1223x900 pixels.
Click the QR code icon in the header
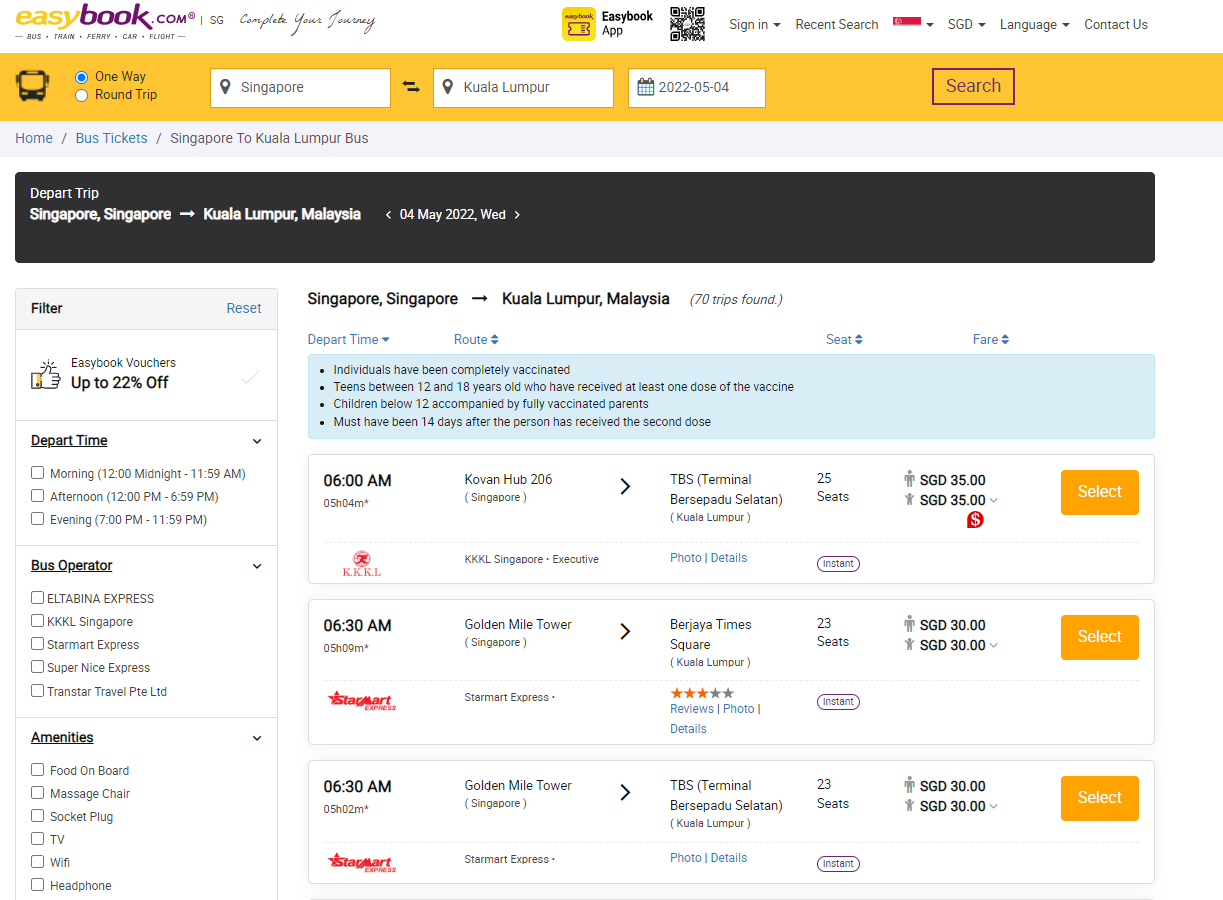[687, 23]
